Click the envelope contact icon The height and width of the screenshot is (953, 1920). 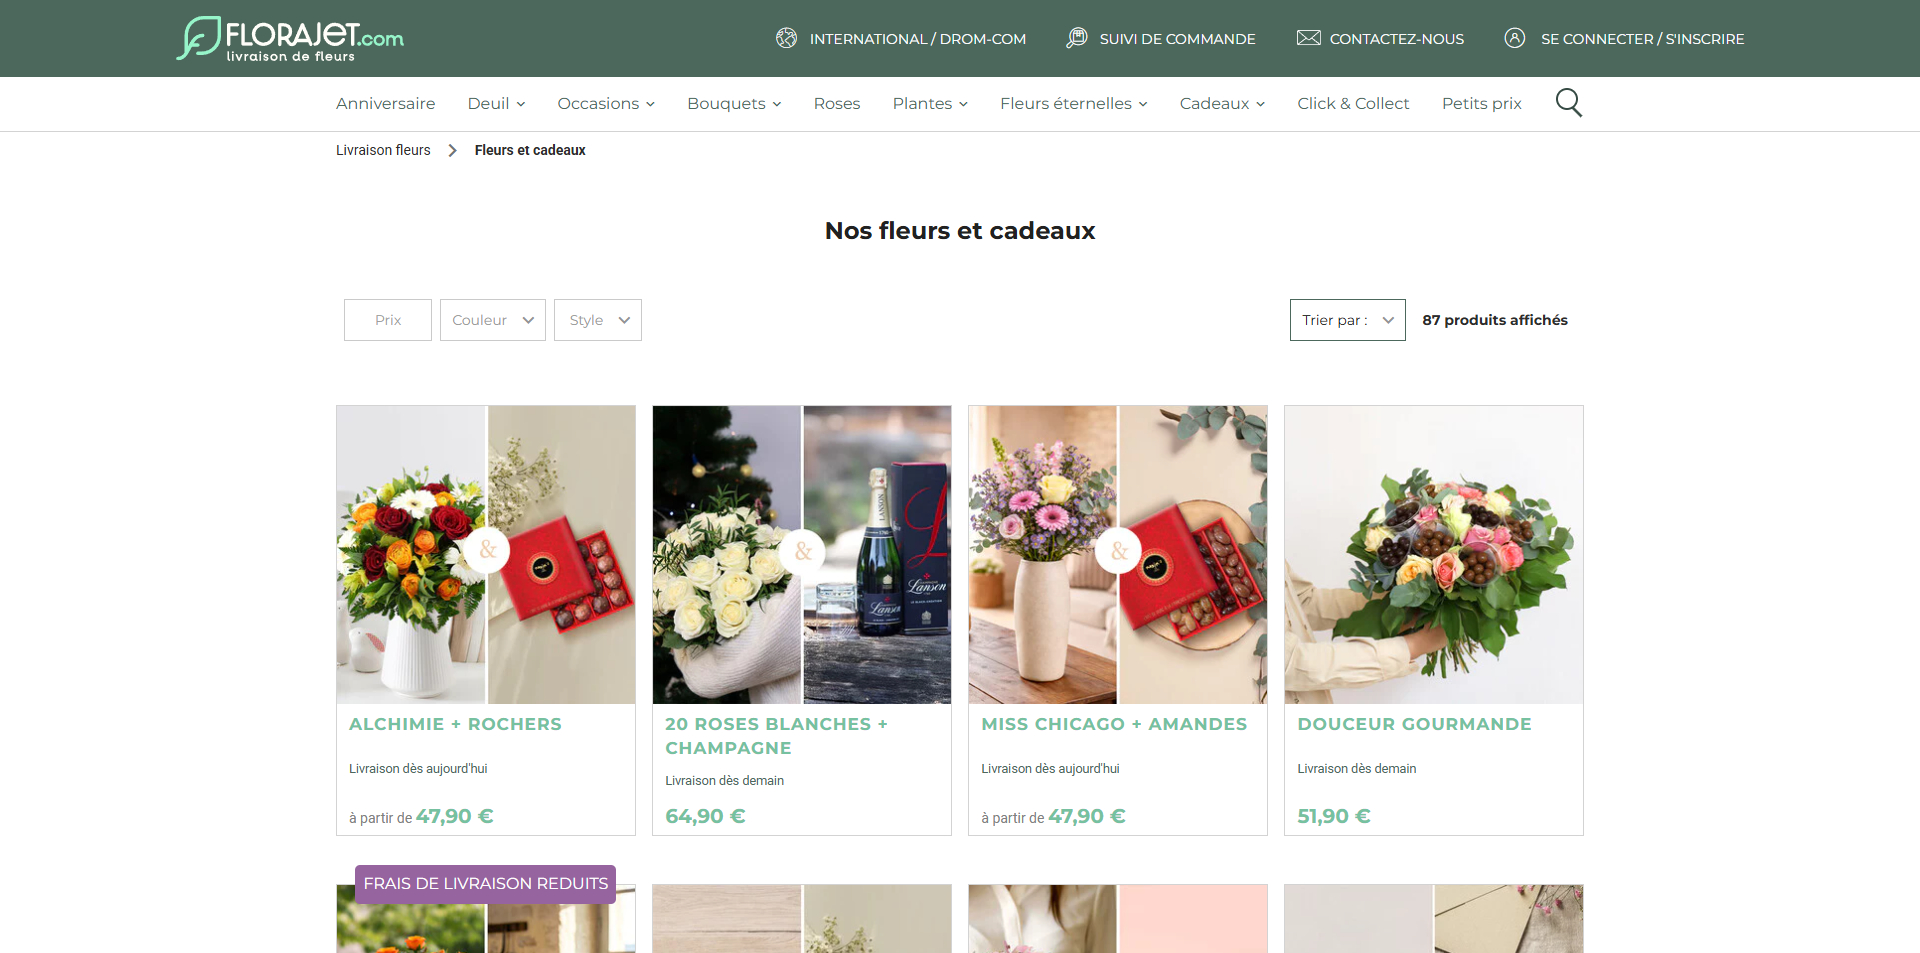click(1308, 38)
